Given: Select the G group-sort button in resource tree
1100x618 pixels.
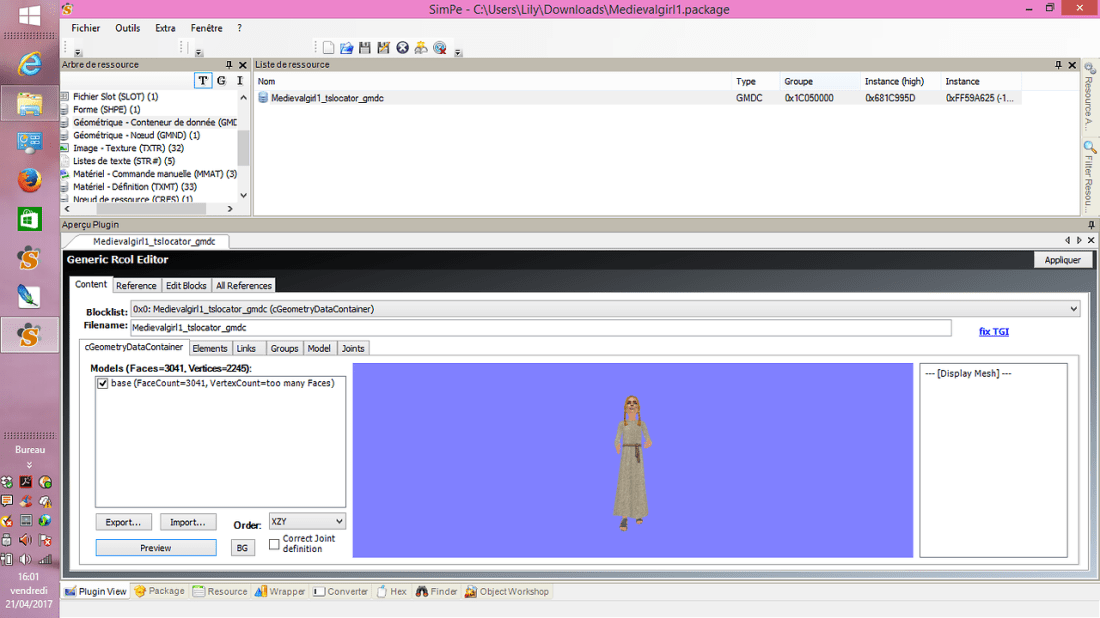Looking at the screenshot, I should click(221, 81).
